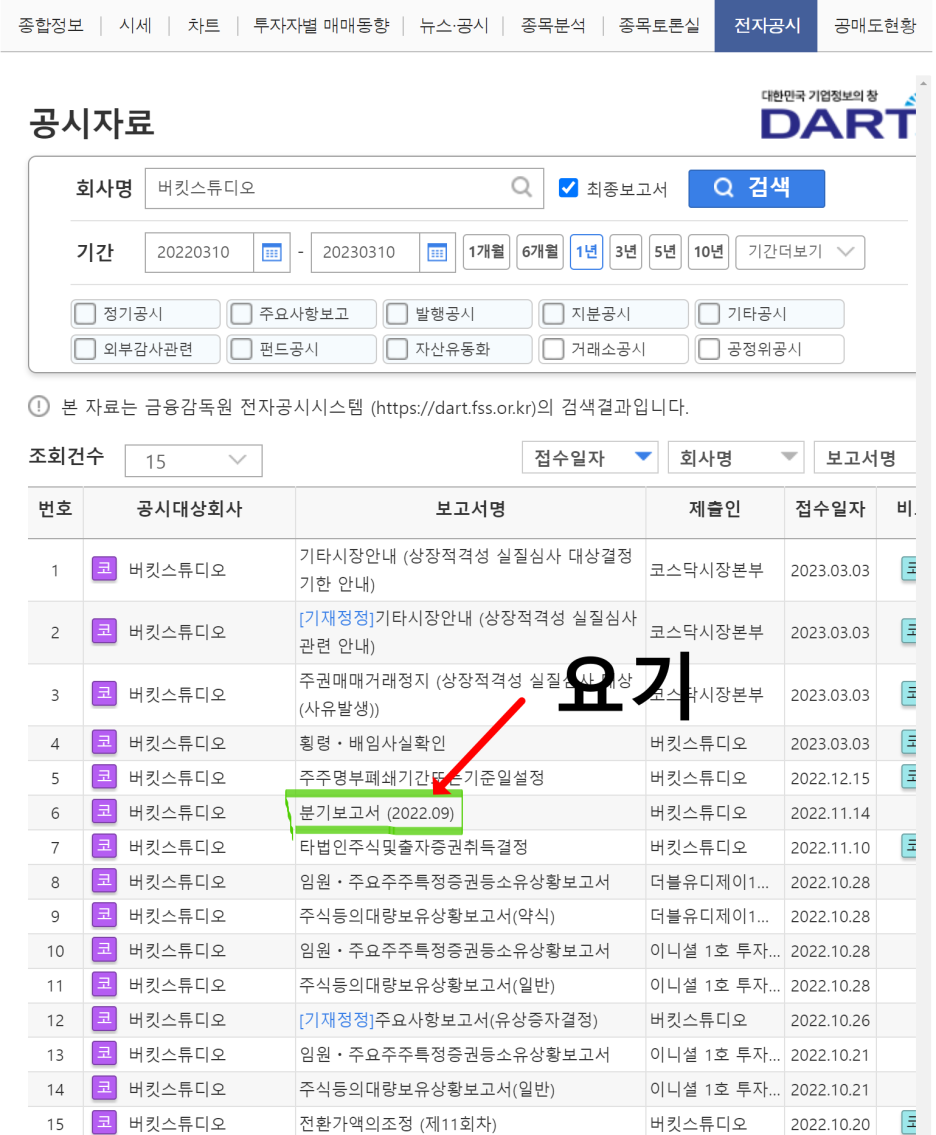936x1135 pixels.
Task: Open the start date calendar picker
Action: point(271,253)
